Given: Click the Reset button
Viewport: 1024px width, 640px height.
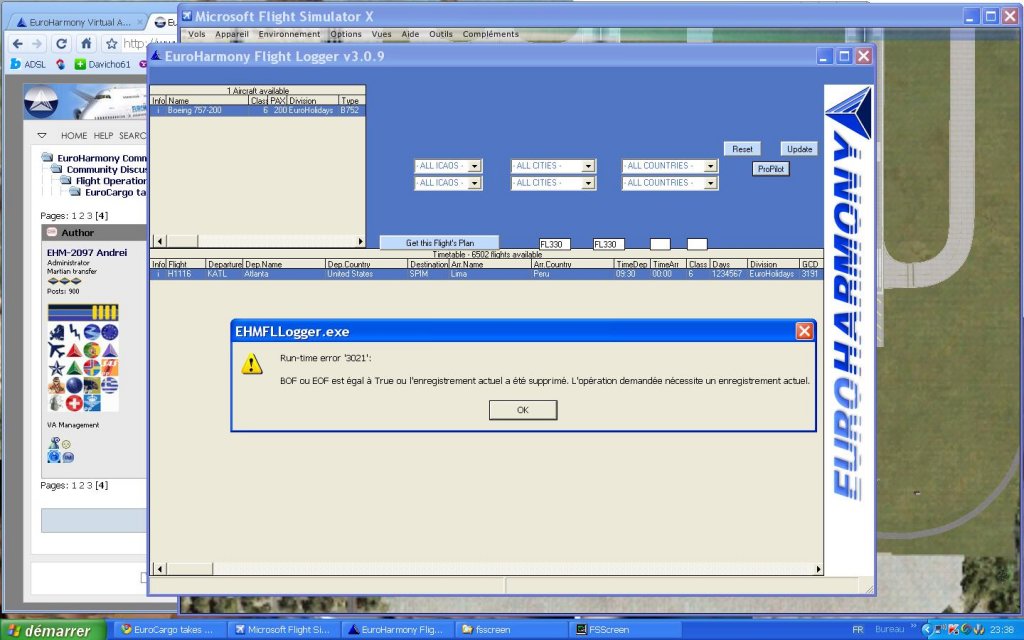Looking at the screenshot, I should (742, 149).
